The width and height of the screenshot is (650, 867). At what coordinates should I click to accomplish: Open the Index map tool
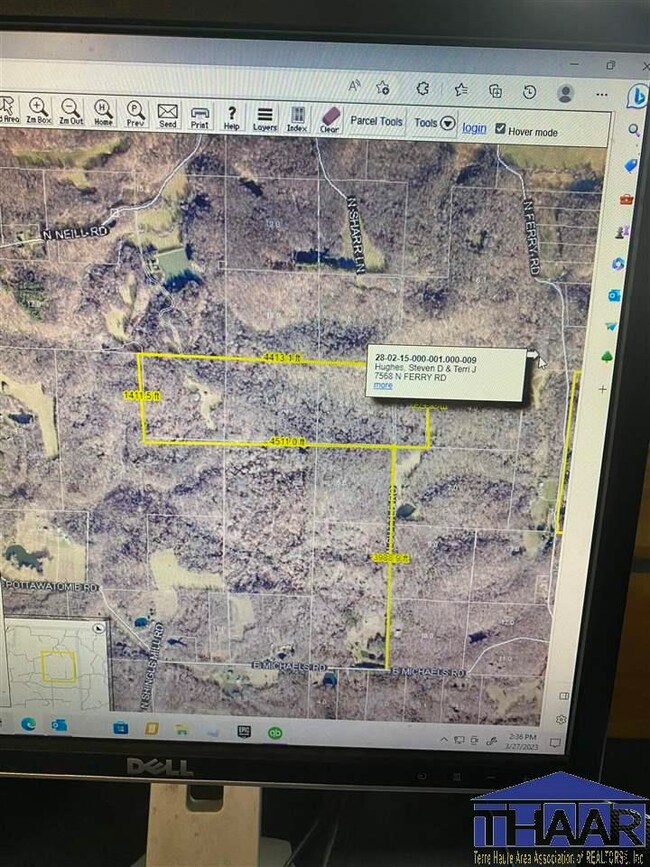coord(297,120)
